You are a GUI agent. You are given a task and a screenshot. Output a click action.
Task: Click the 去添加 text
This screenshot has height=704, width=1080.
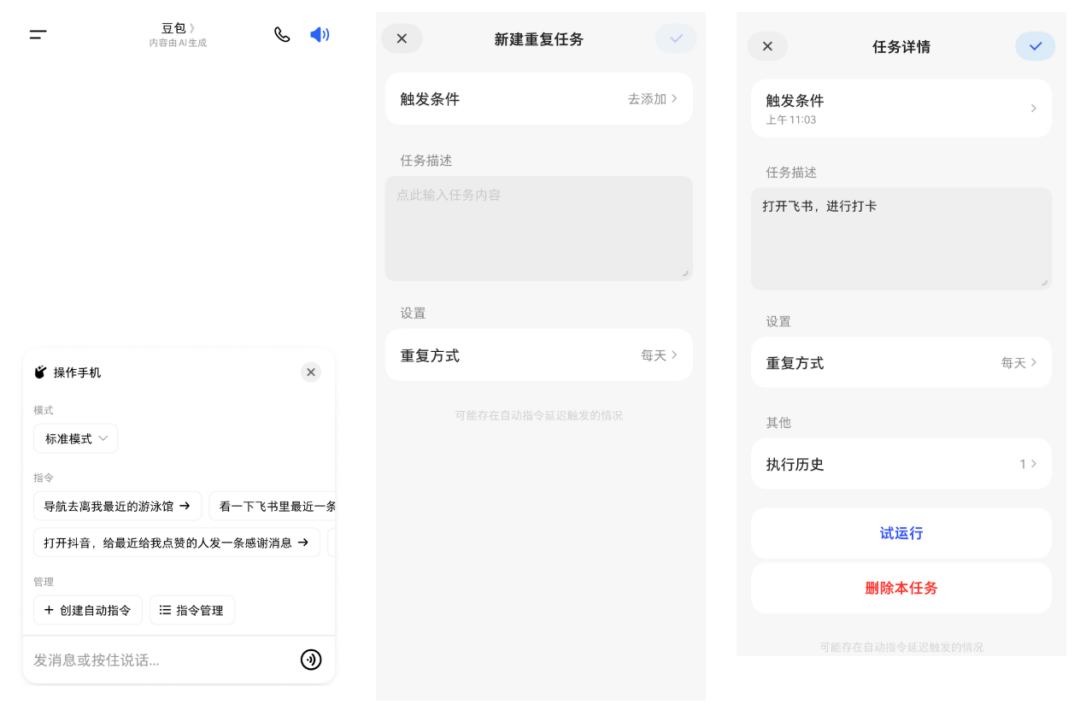(647, 99)
